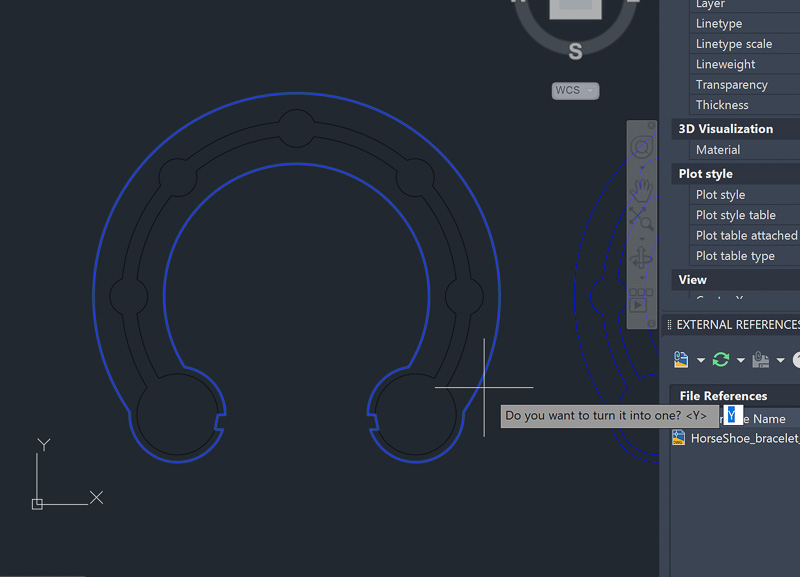Click the Orbit tool icon
Screen dimensions: 800x577
641,258
